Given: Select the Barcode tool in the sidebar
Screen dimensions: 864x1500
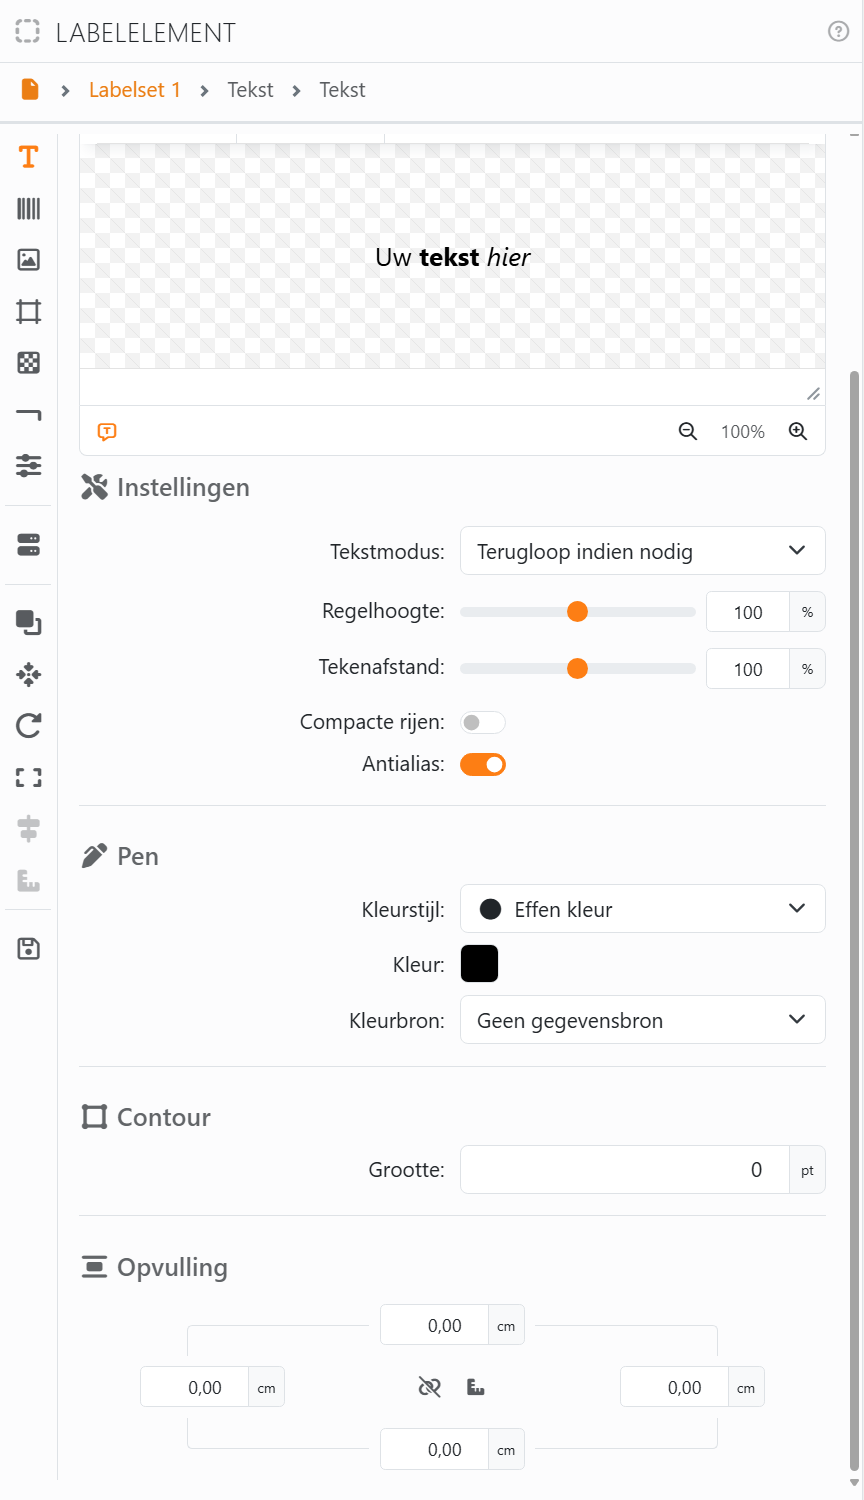Looking at the screenshot, I should click(29, 208).
